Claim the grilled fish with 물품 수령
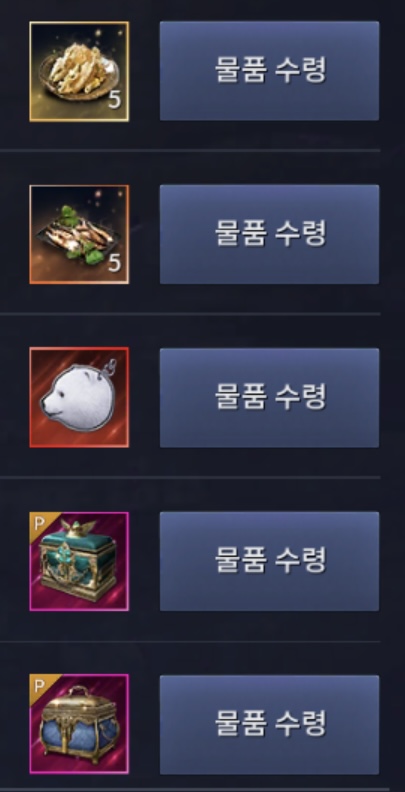The image size is (405, 792). pos(270,234)
